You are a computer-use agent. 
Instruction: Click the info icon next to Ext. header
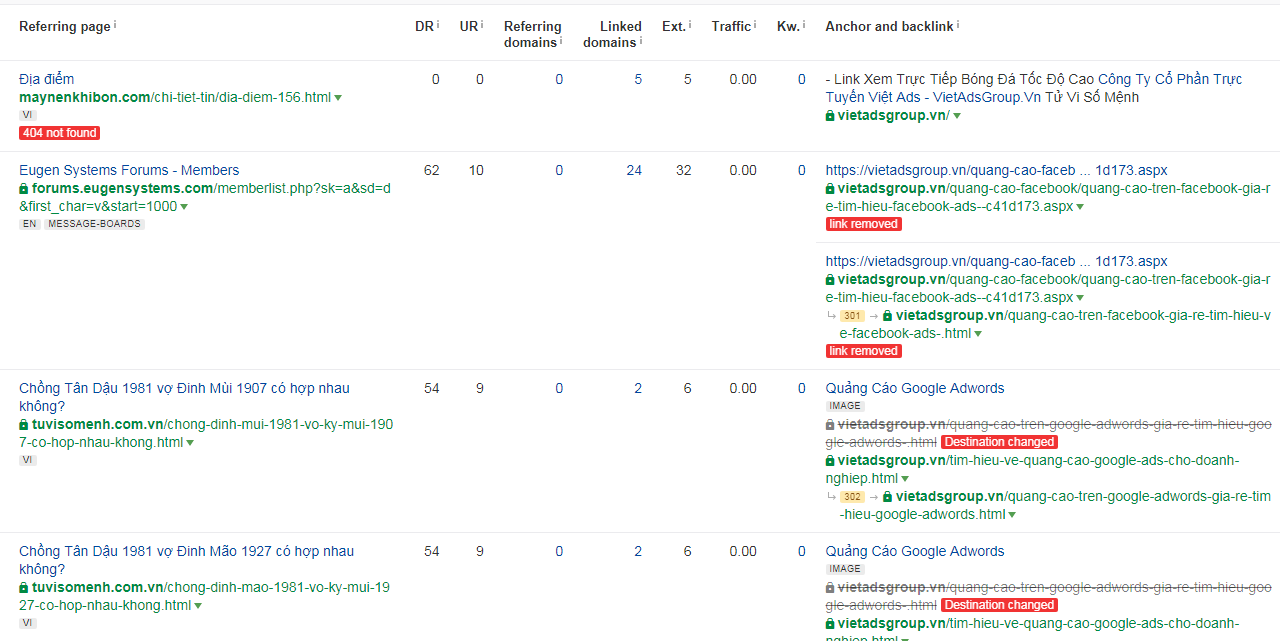point(690,24)
